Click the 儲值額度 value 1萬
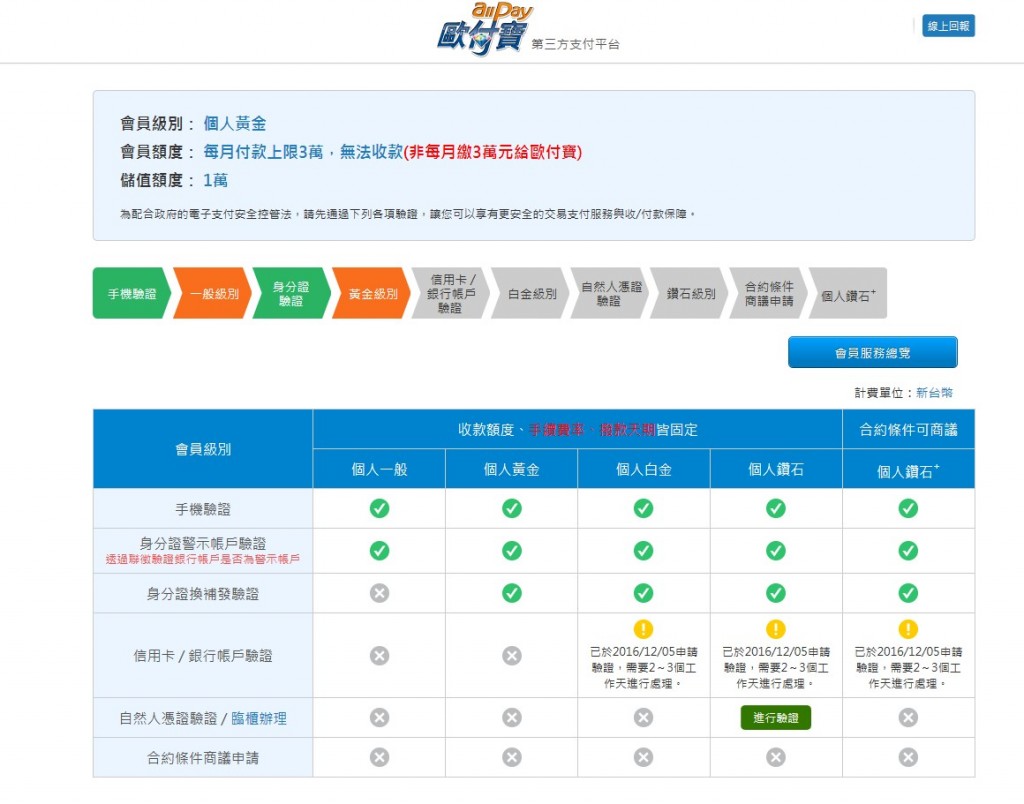This screenshot has width=1024, height=804. pyautogui.click(x=216, y=180)
